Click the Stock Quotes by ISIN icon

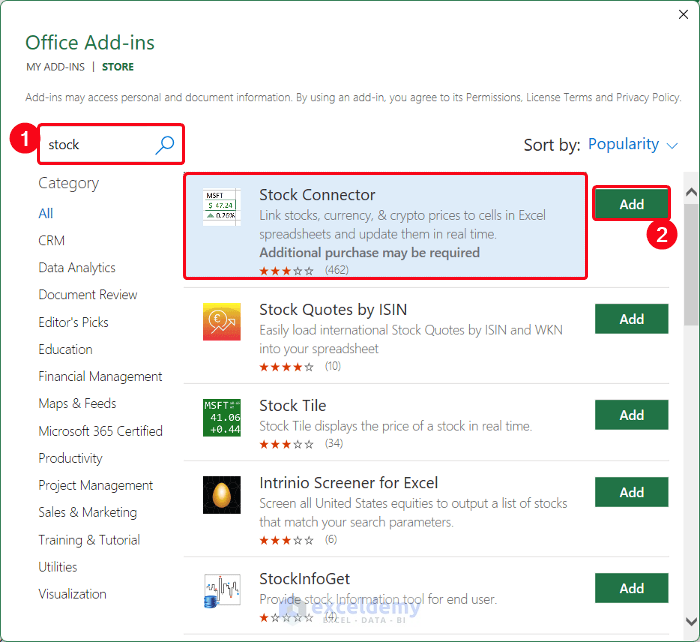pyautogui.click(x=221, y=321)
